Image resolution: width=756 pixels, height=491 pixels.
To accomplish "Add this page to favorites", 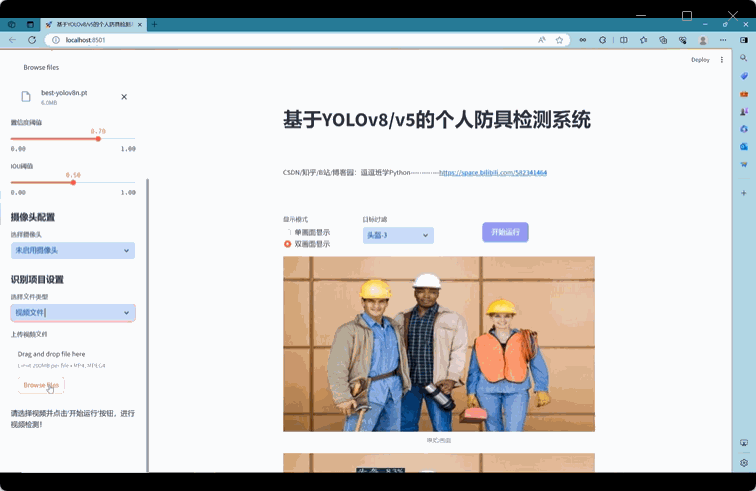I will click(x=559, y=40).
